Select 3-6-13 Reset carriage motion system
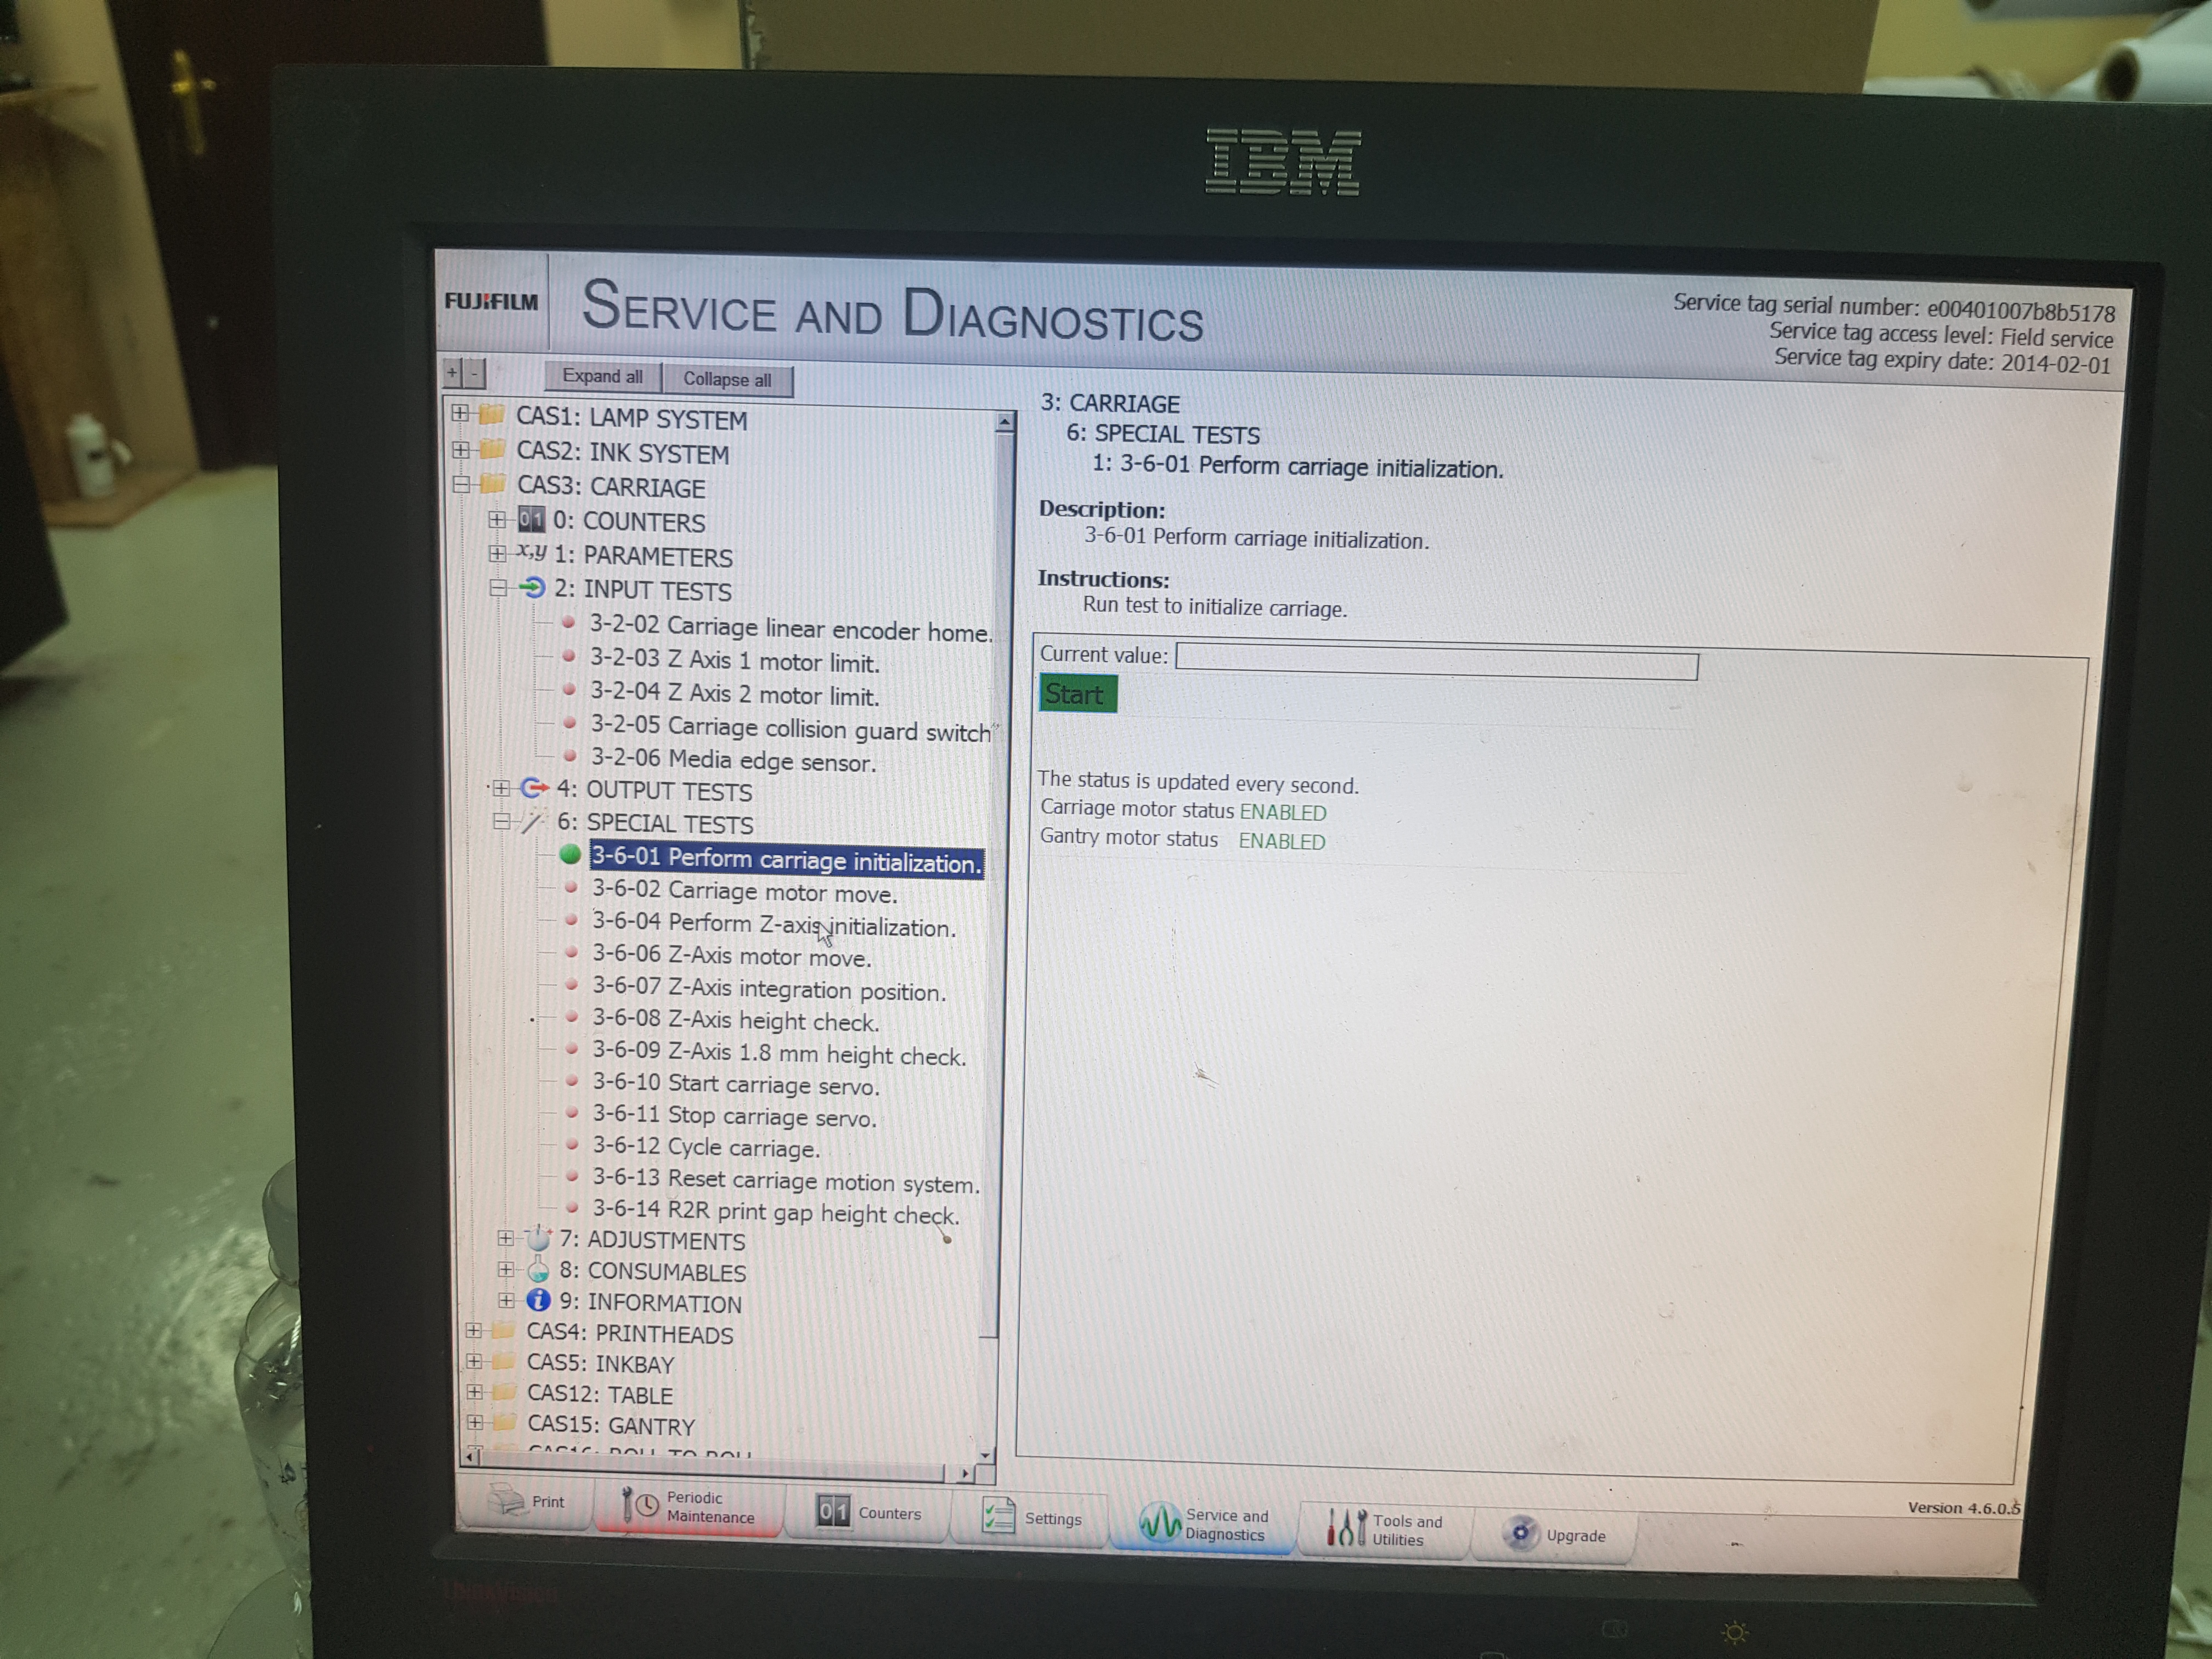 coord(786,1181)
